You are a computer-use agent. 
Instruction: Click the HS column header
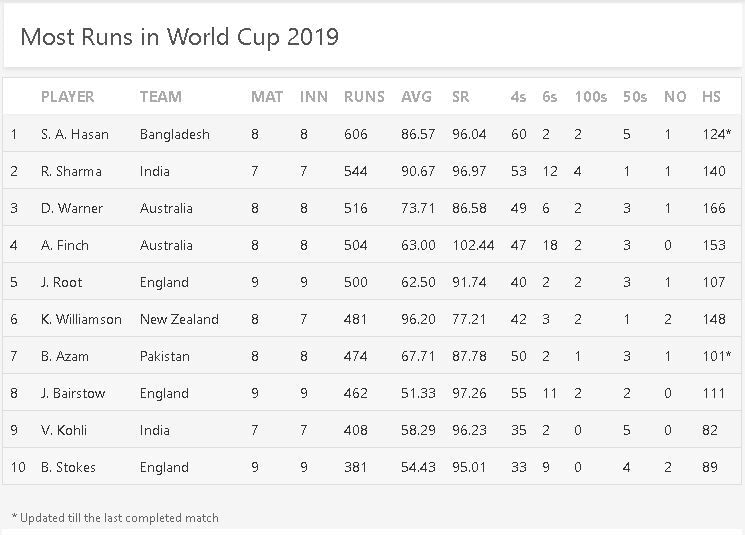pyautogui.click(x=711, y=97)
